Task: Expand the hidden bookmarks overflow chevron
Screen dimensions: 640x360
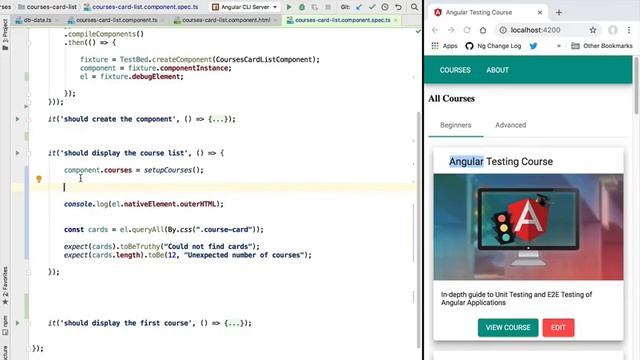Action: (x=558, y=46)
